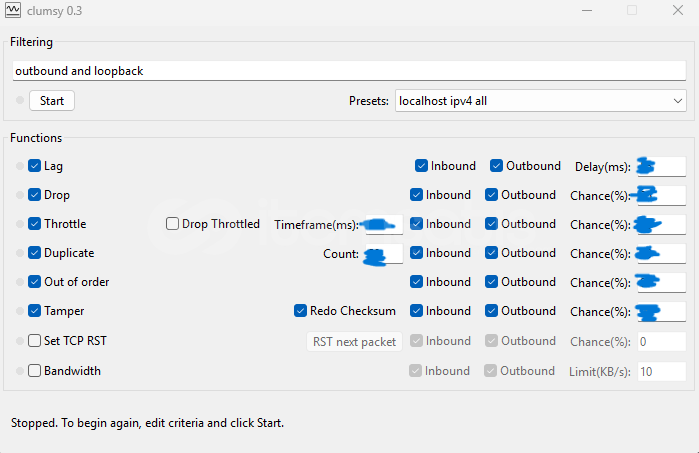Disable the Lag function checkbox
Viewport: 699px width, 453px height.
[35, 166]
